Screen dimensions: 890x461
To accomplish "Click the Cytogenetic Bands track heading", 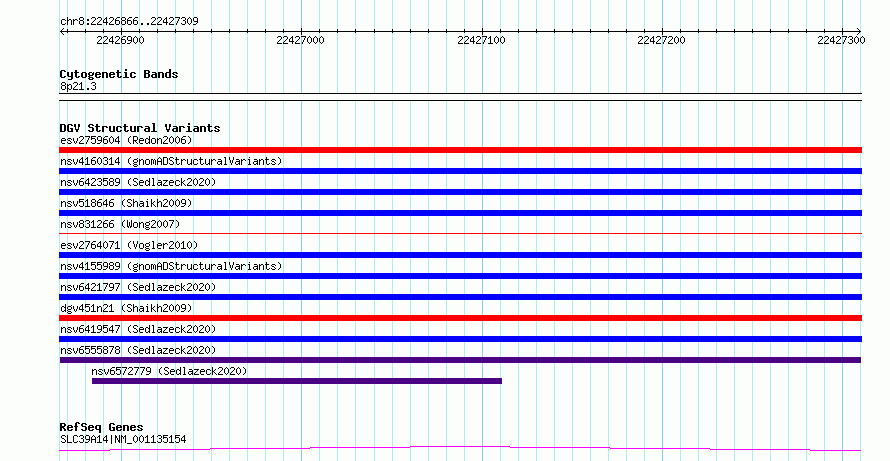I will click(119, 74).
